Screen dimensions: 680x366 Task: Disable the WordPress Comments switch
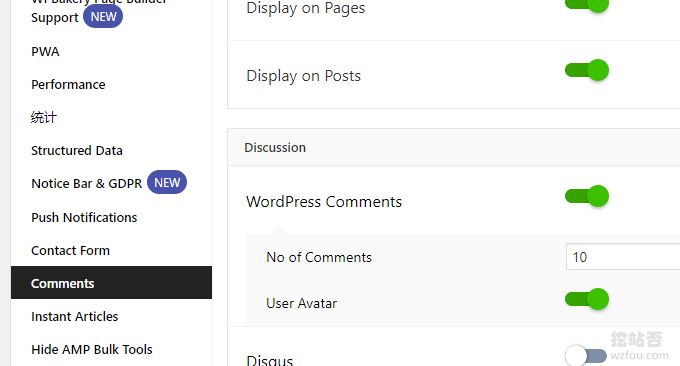click(x=587, y=196)
